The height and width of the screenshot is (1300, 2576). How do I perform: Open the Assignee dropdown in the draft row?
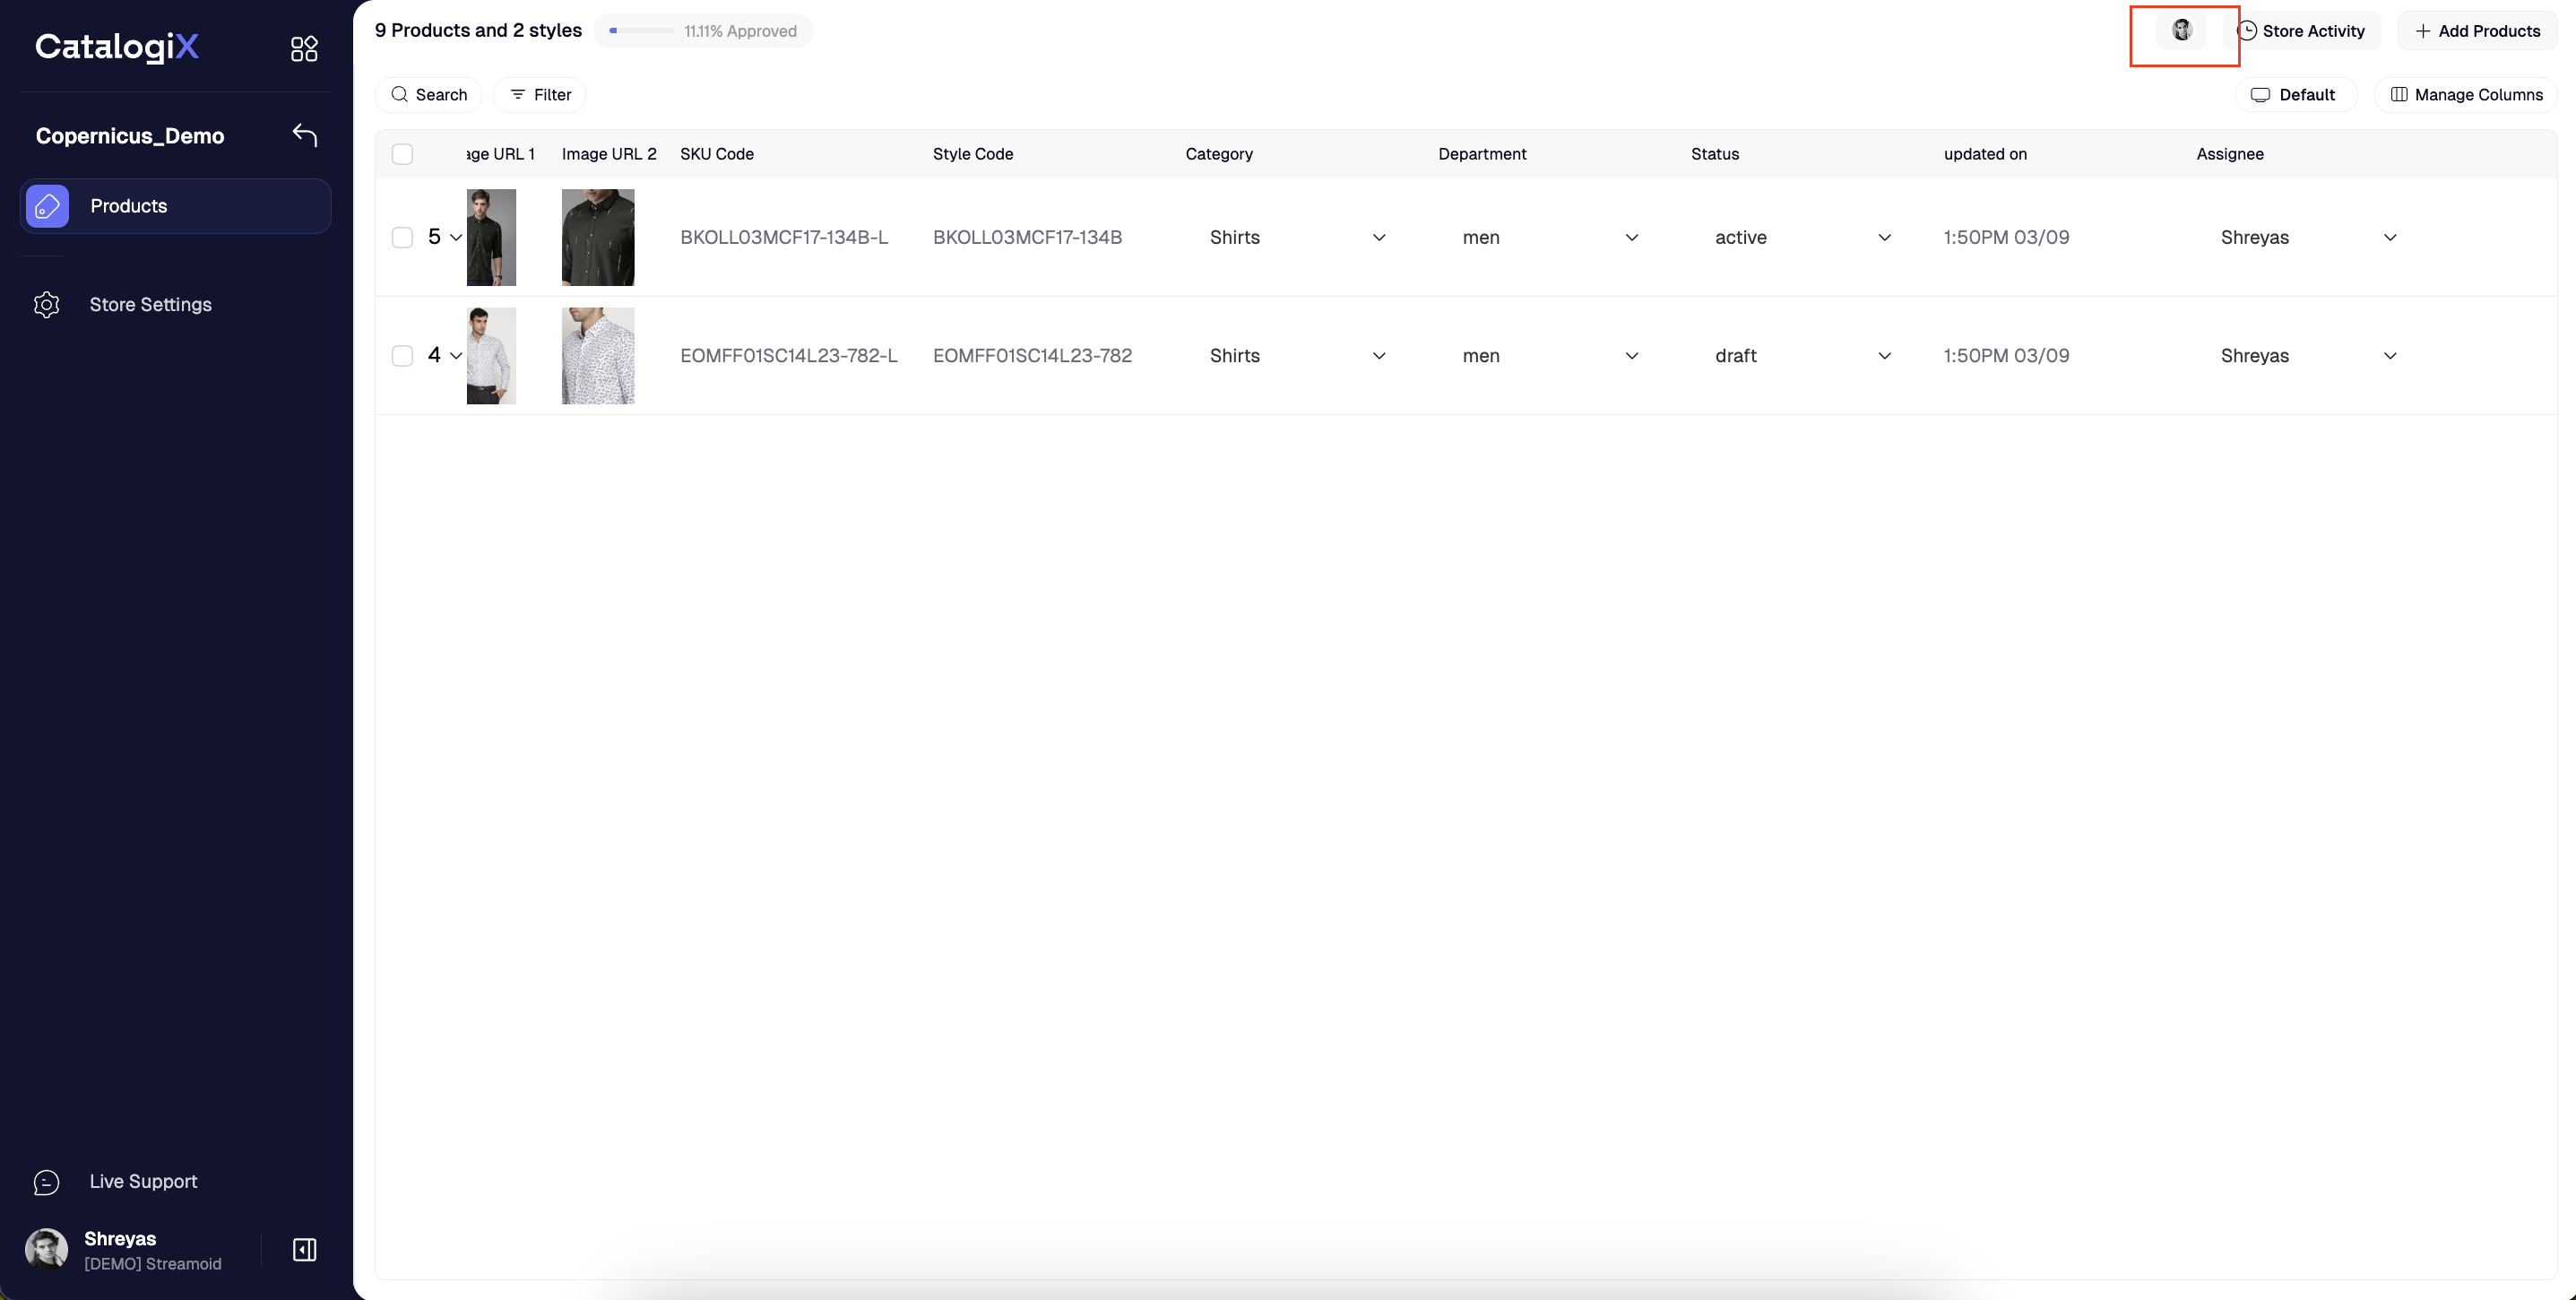click(2389, 356)
